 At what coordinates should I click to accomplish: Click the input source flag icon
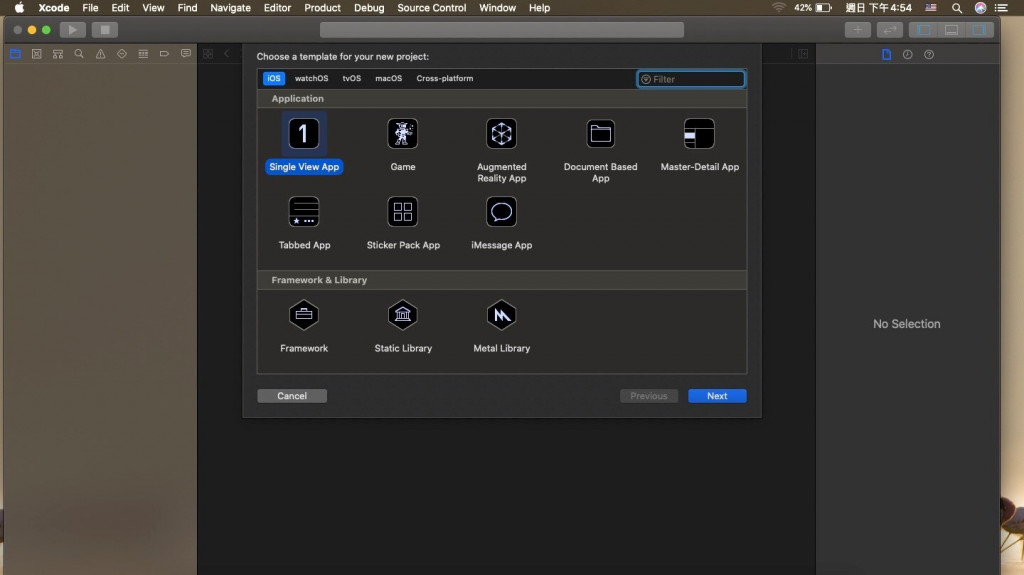click(x=931, y=8)
